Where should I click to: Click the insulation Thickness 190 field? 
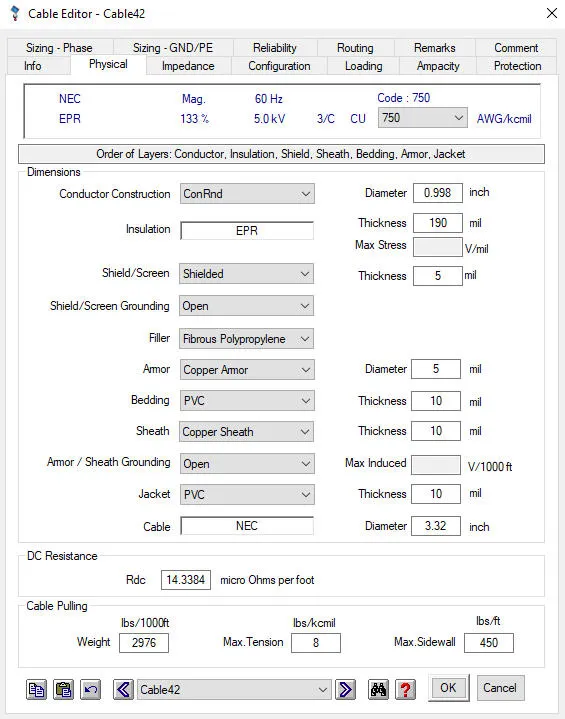point(438,223)
